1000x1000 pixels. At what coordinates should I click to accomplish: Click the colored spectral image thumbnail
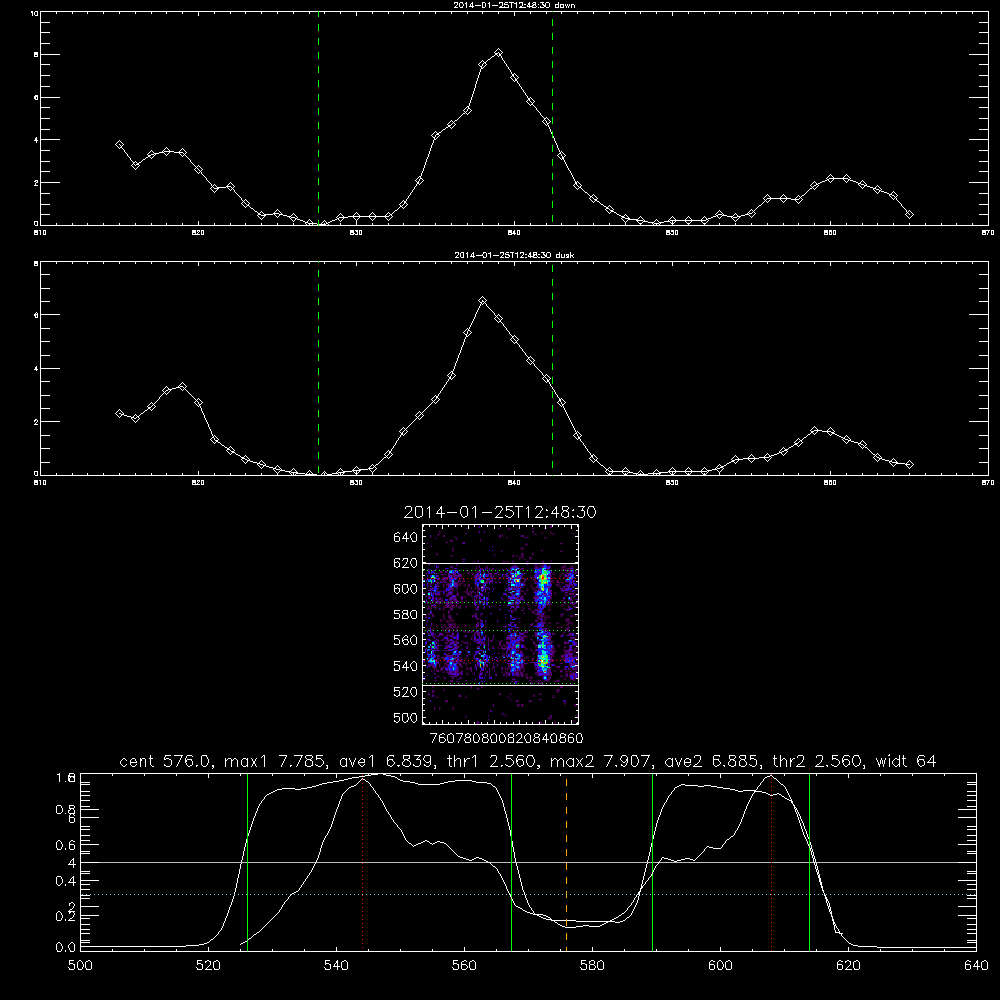(x=501, y=624)
